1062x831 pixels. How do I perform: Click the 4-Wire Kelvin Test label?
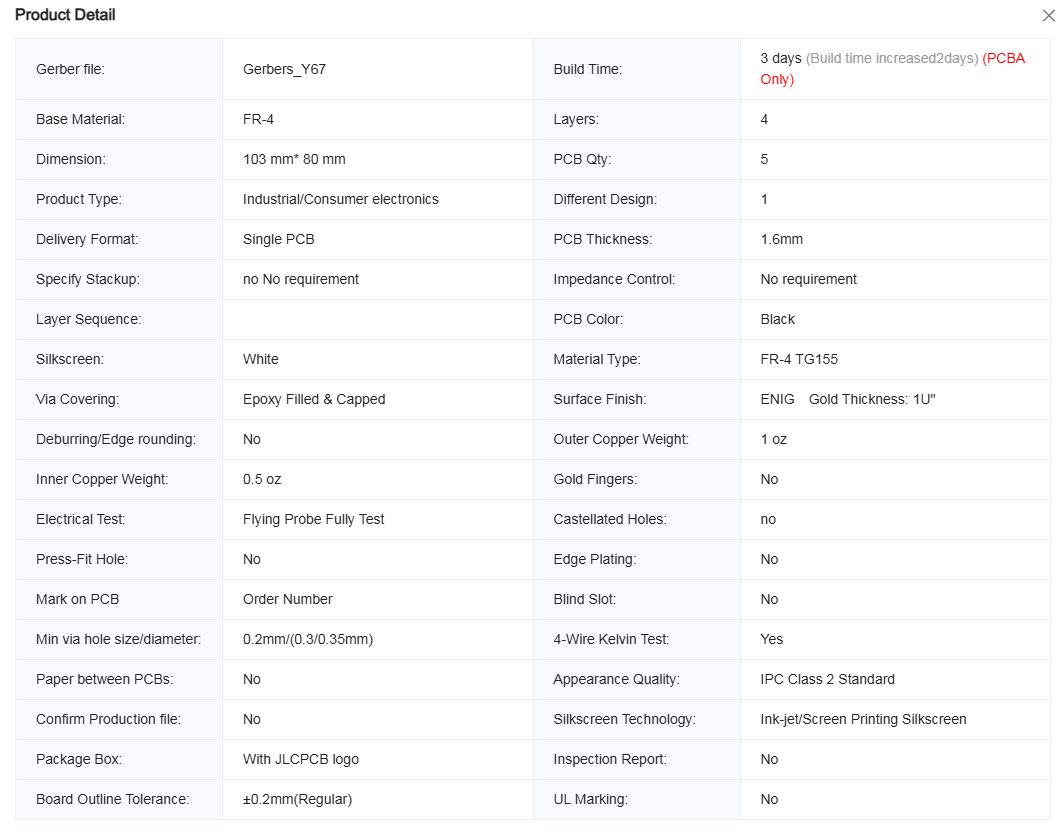(x=611, y=639)
